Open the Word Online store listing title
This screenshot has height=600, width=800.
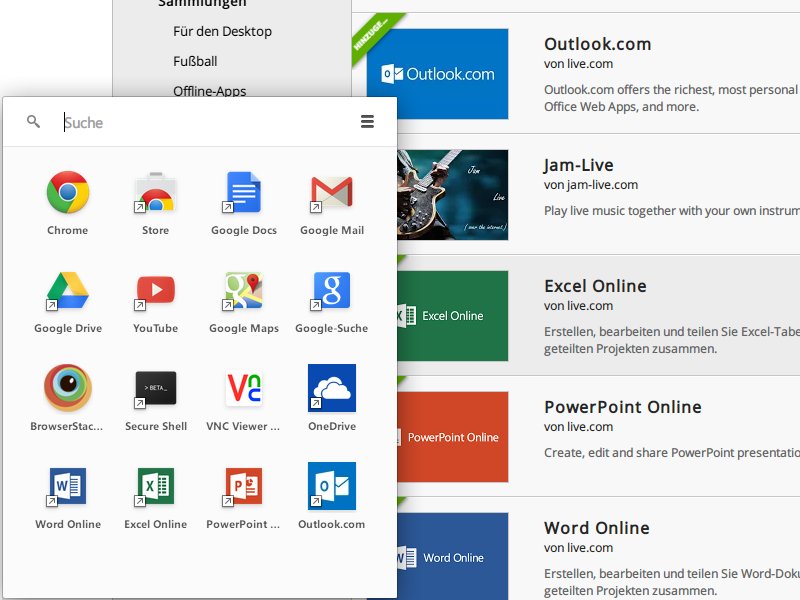tap(597, 528)
